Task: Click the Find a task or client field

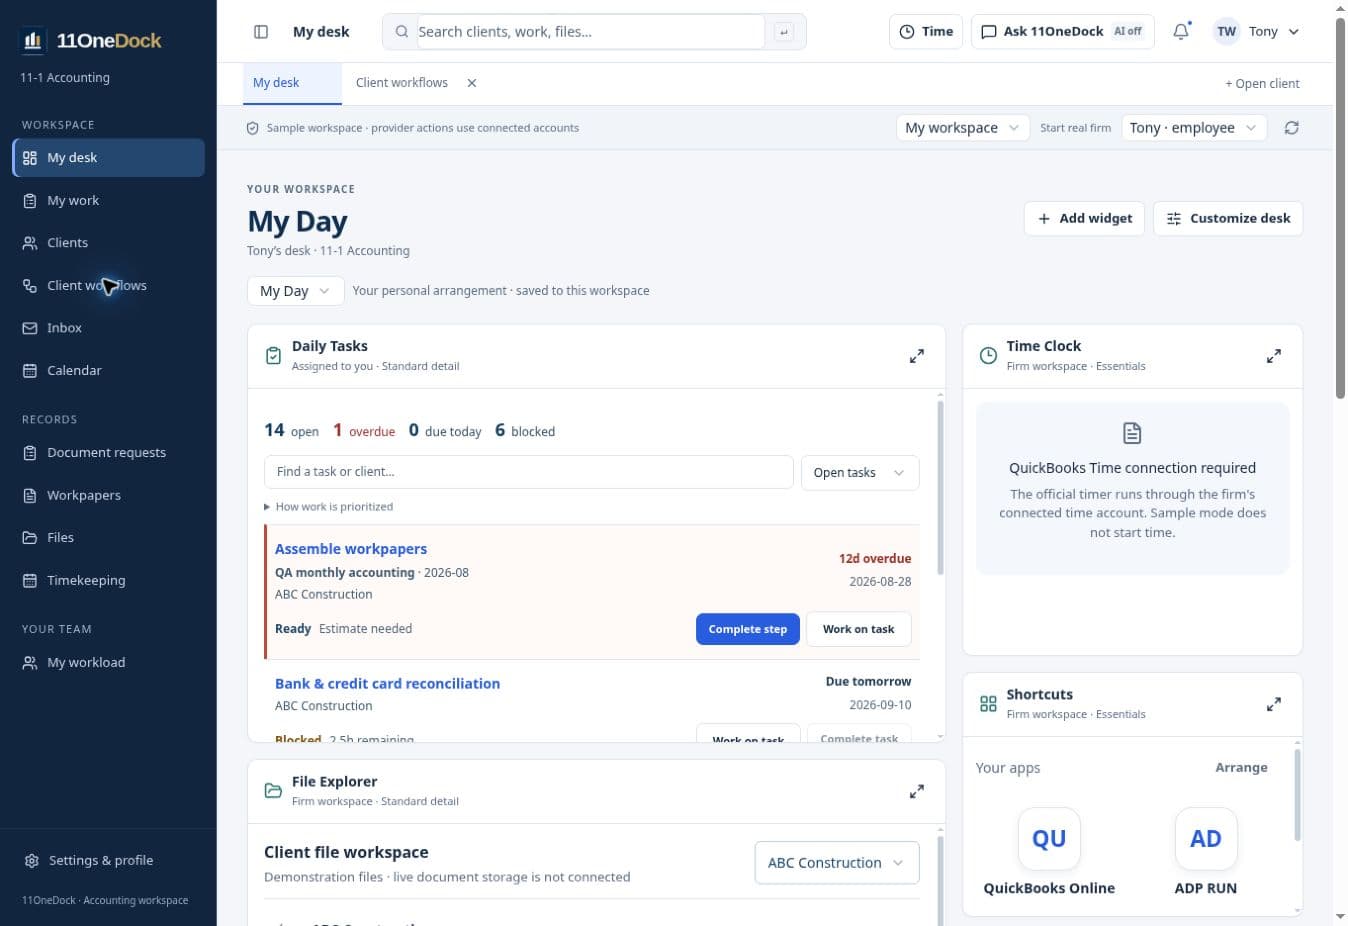Action: point(529,472)
